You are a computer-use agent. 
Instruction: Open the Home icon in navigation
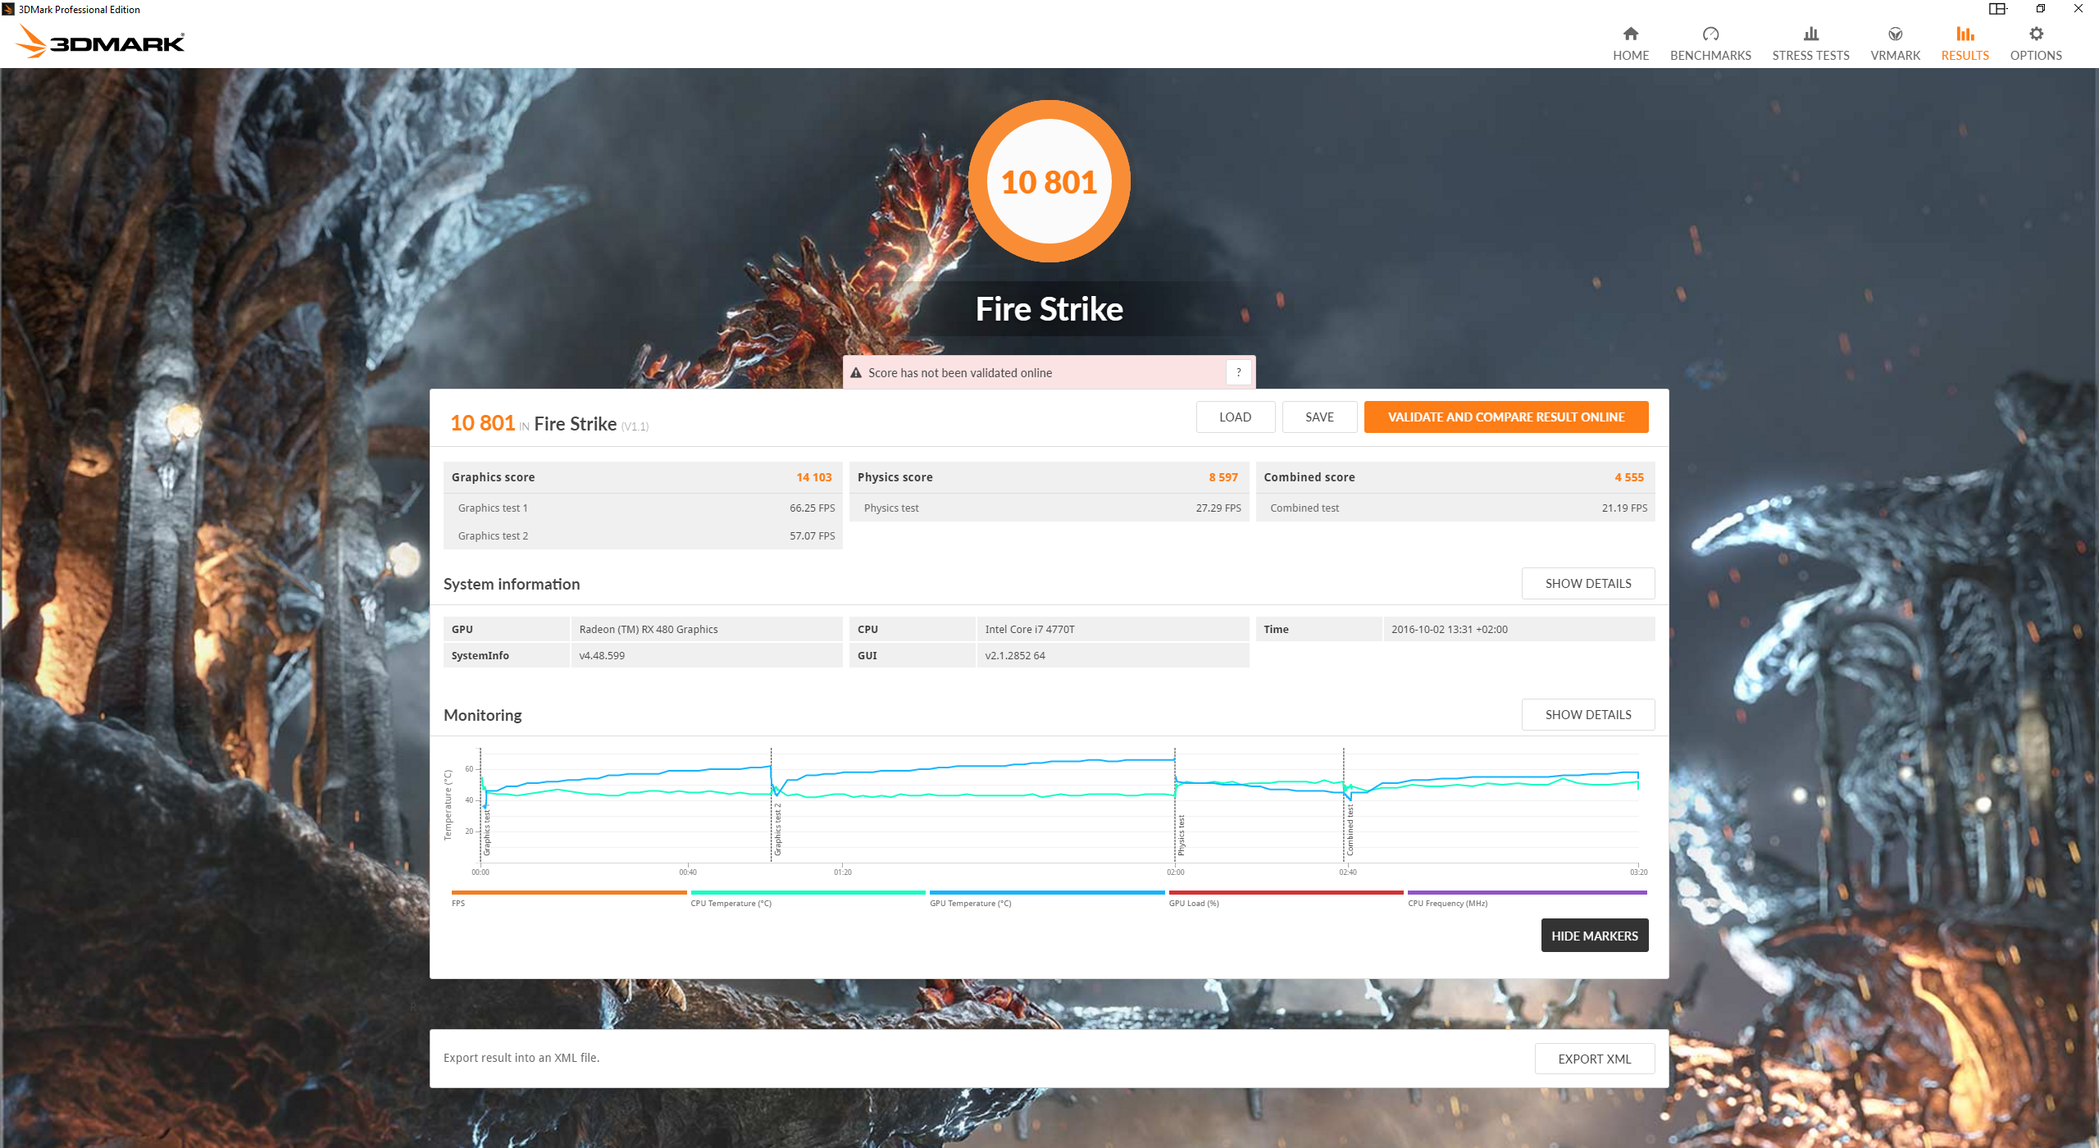(1630, 34)
